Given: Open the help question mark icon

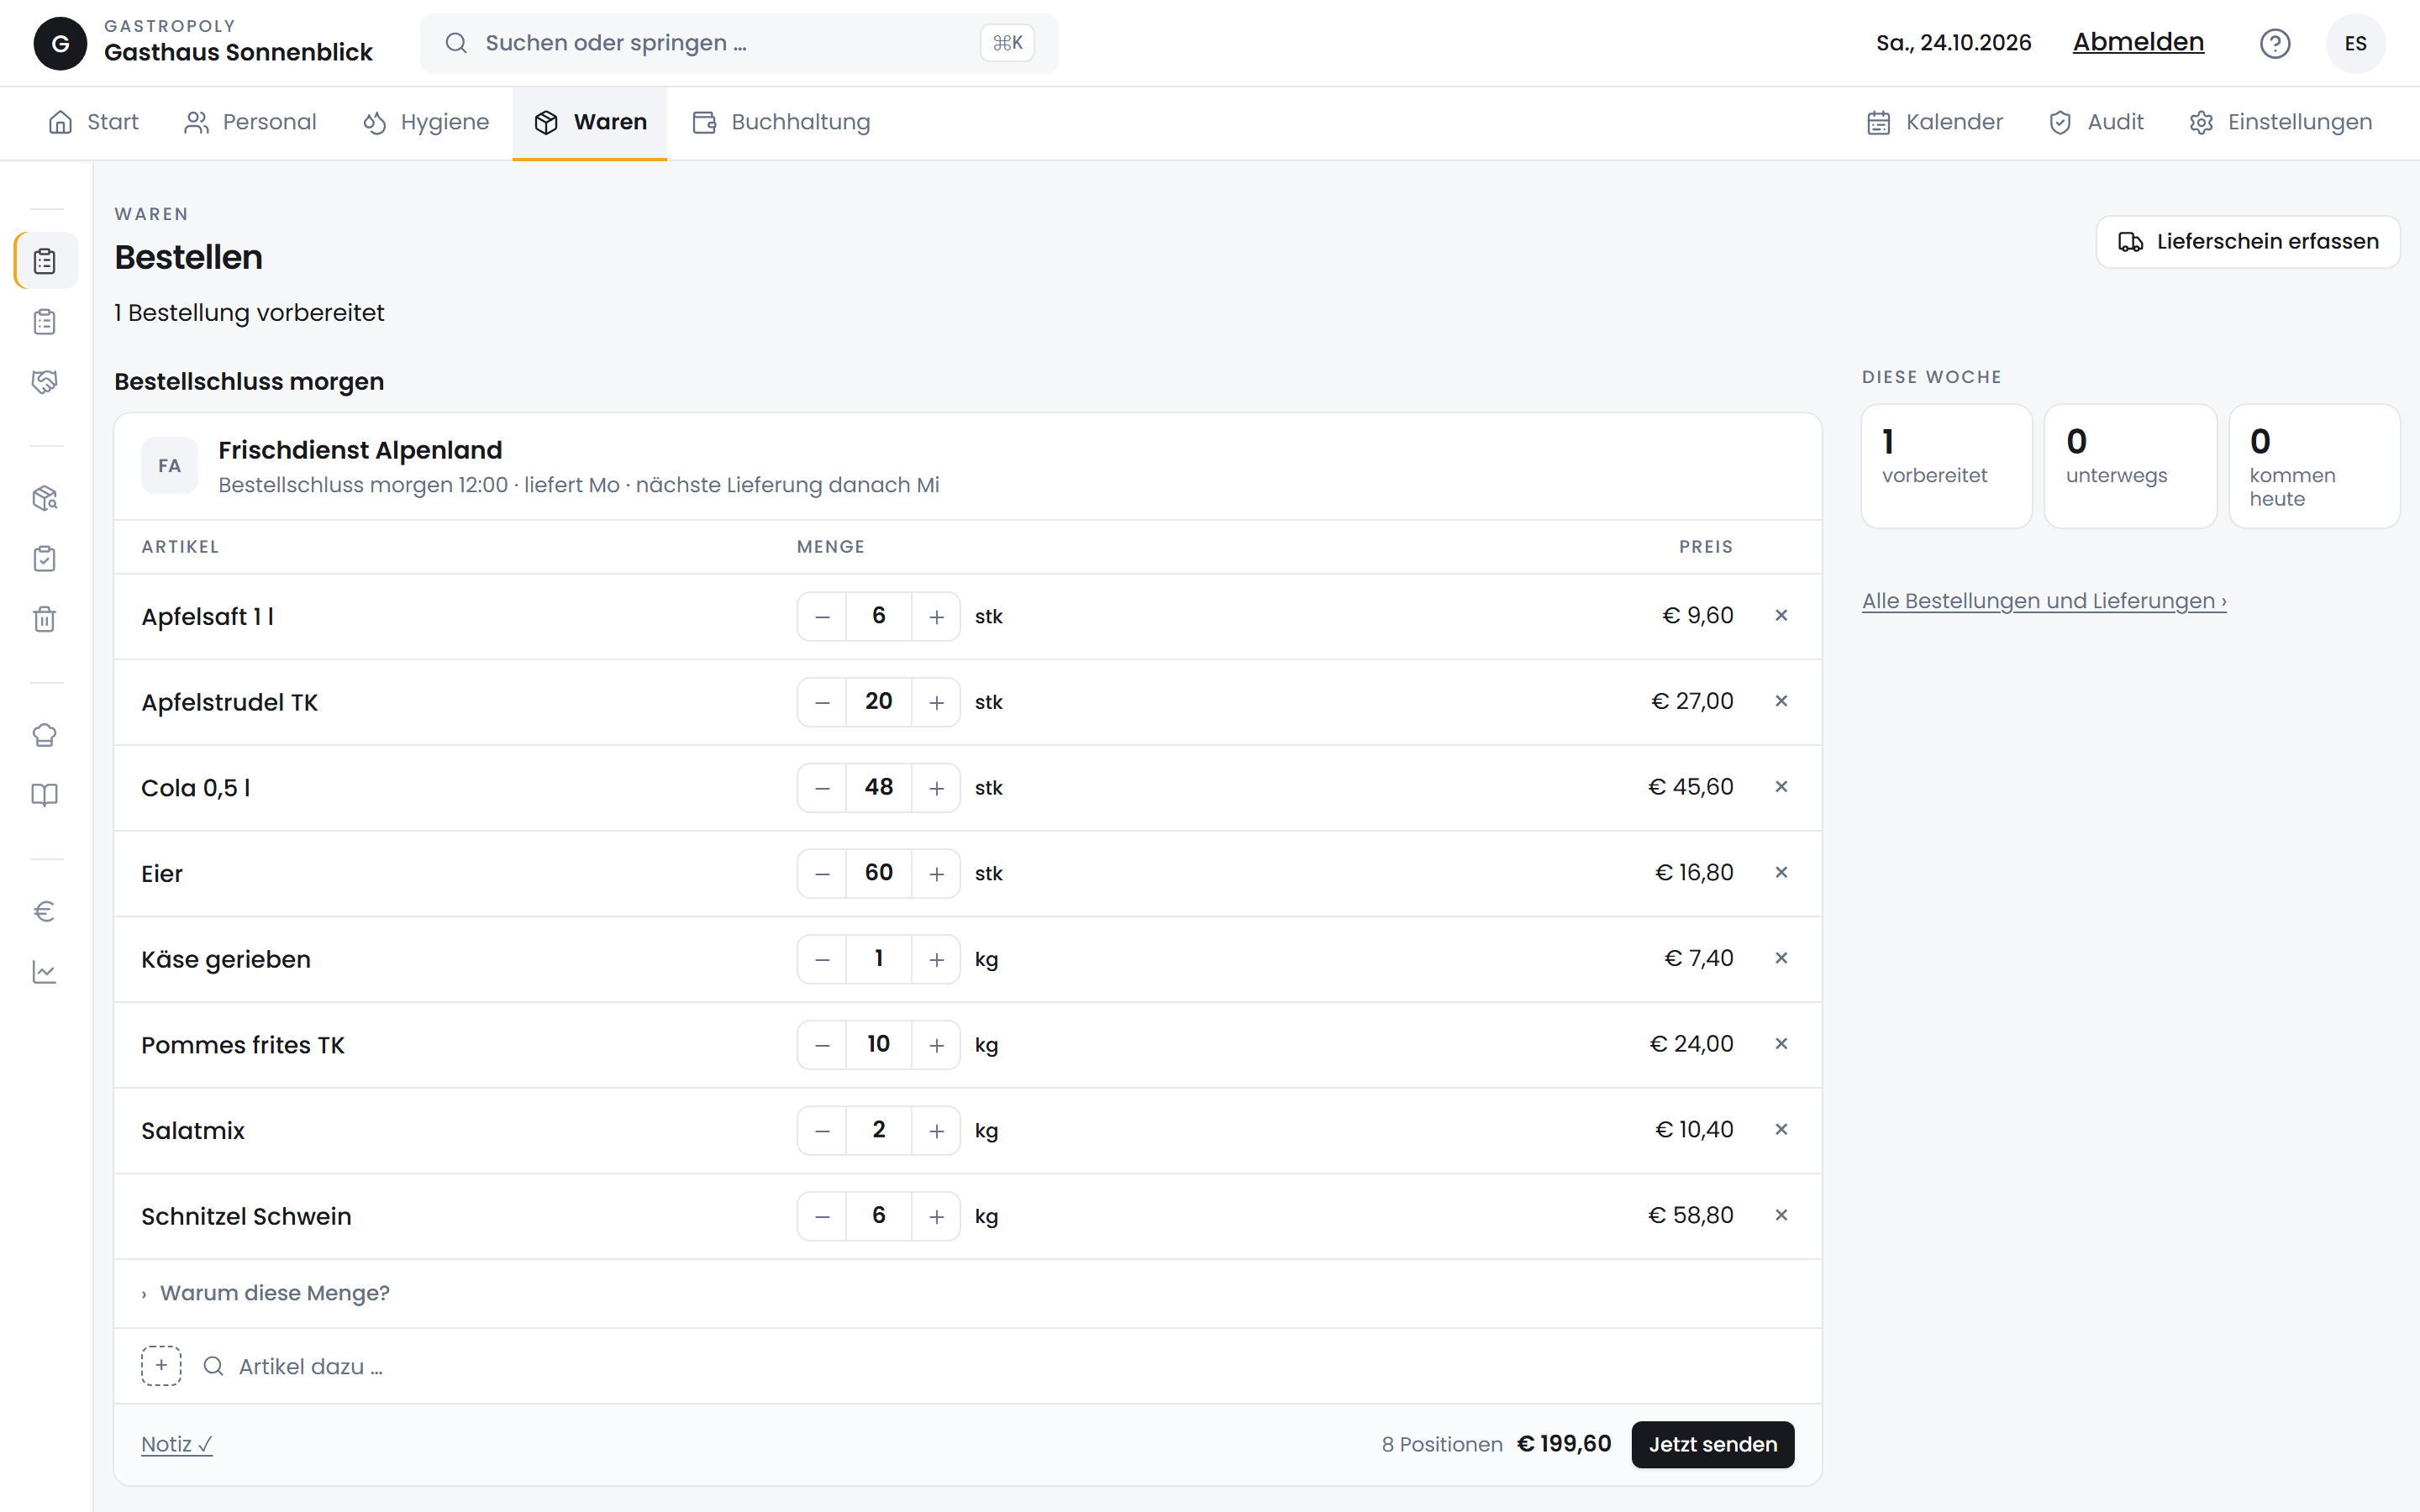Looking at the screenshot, I should pyautogui.click(x=2274, y=43).
